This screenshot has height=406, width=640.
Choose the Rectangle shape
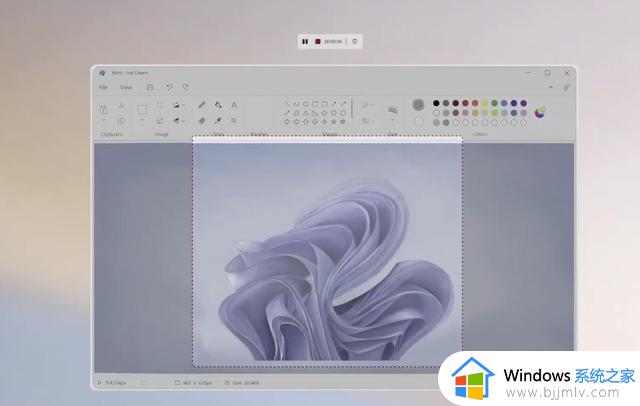coord(315,104)
